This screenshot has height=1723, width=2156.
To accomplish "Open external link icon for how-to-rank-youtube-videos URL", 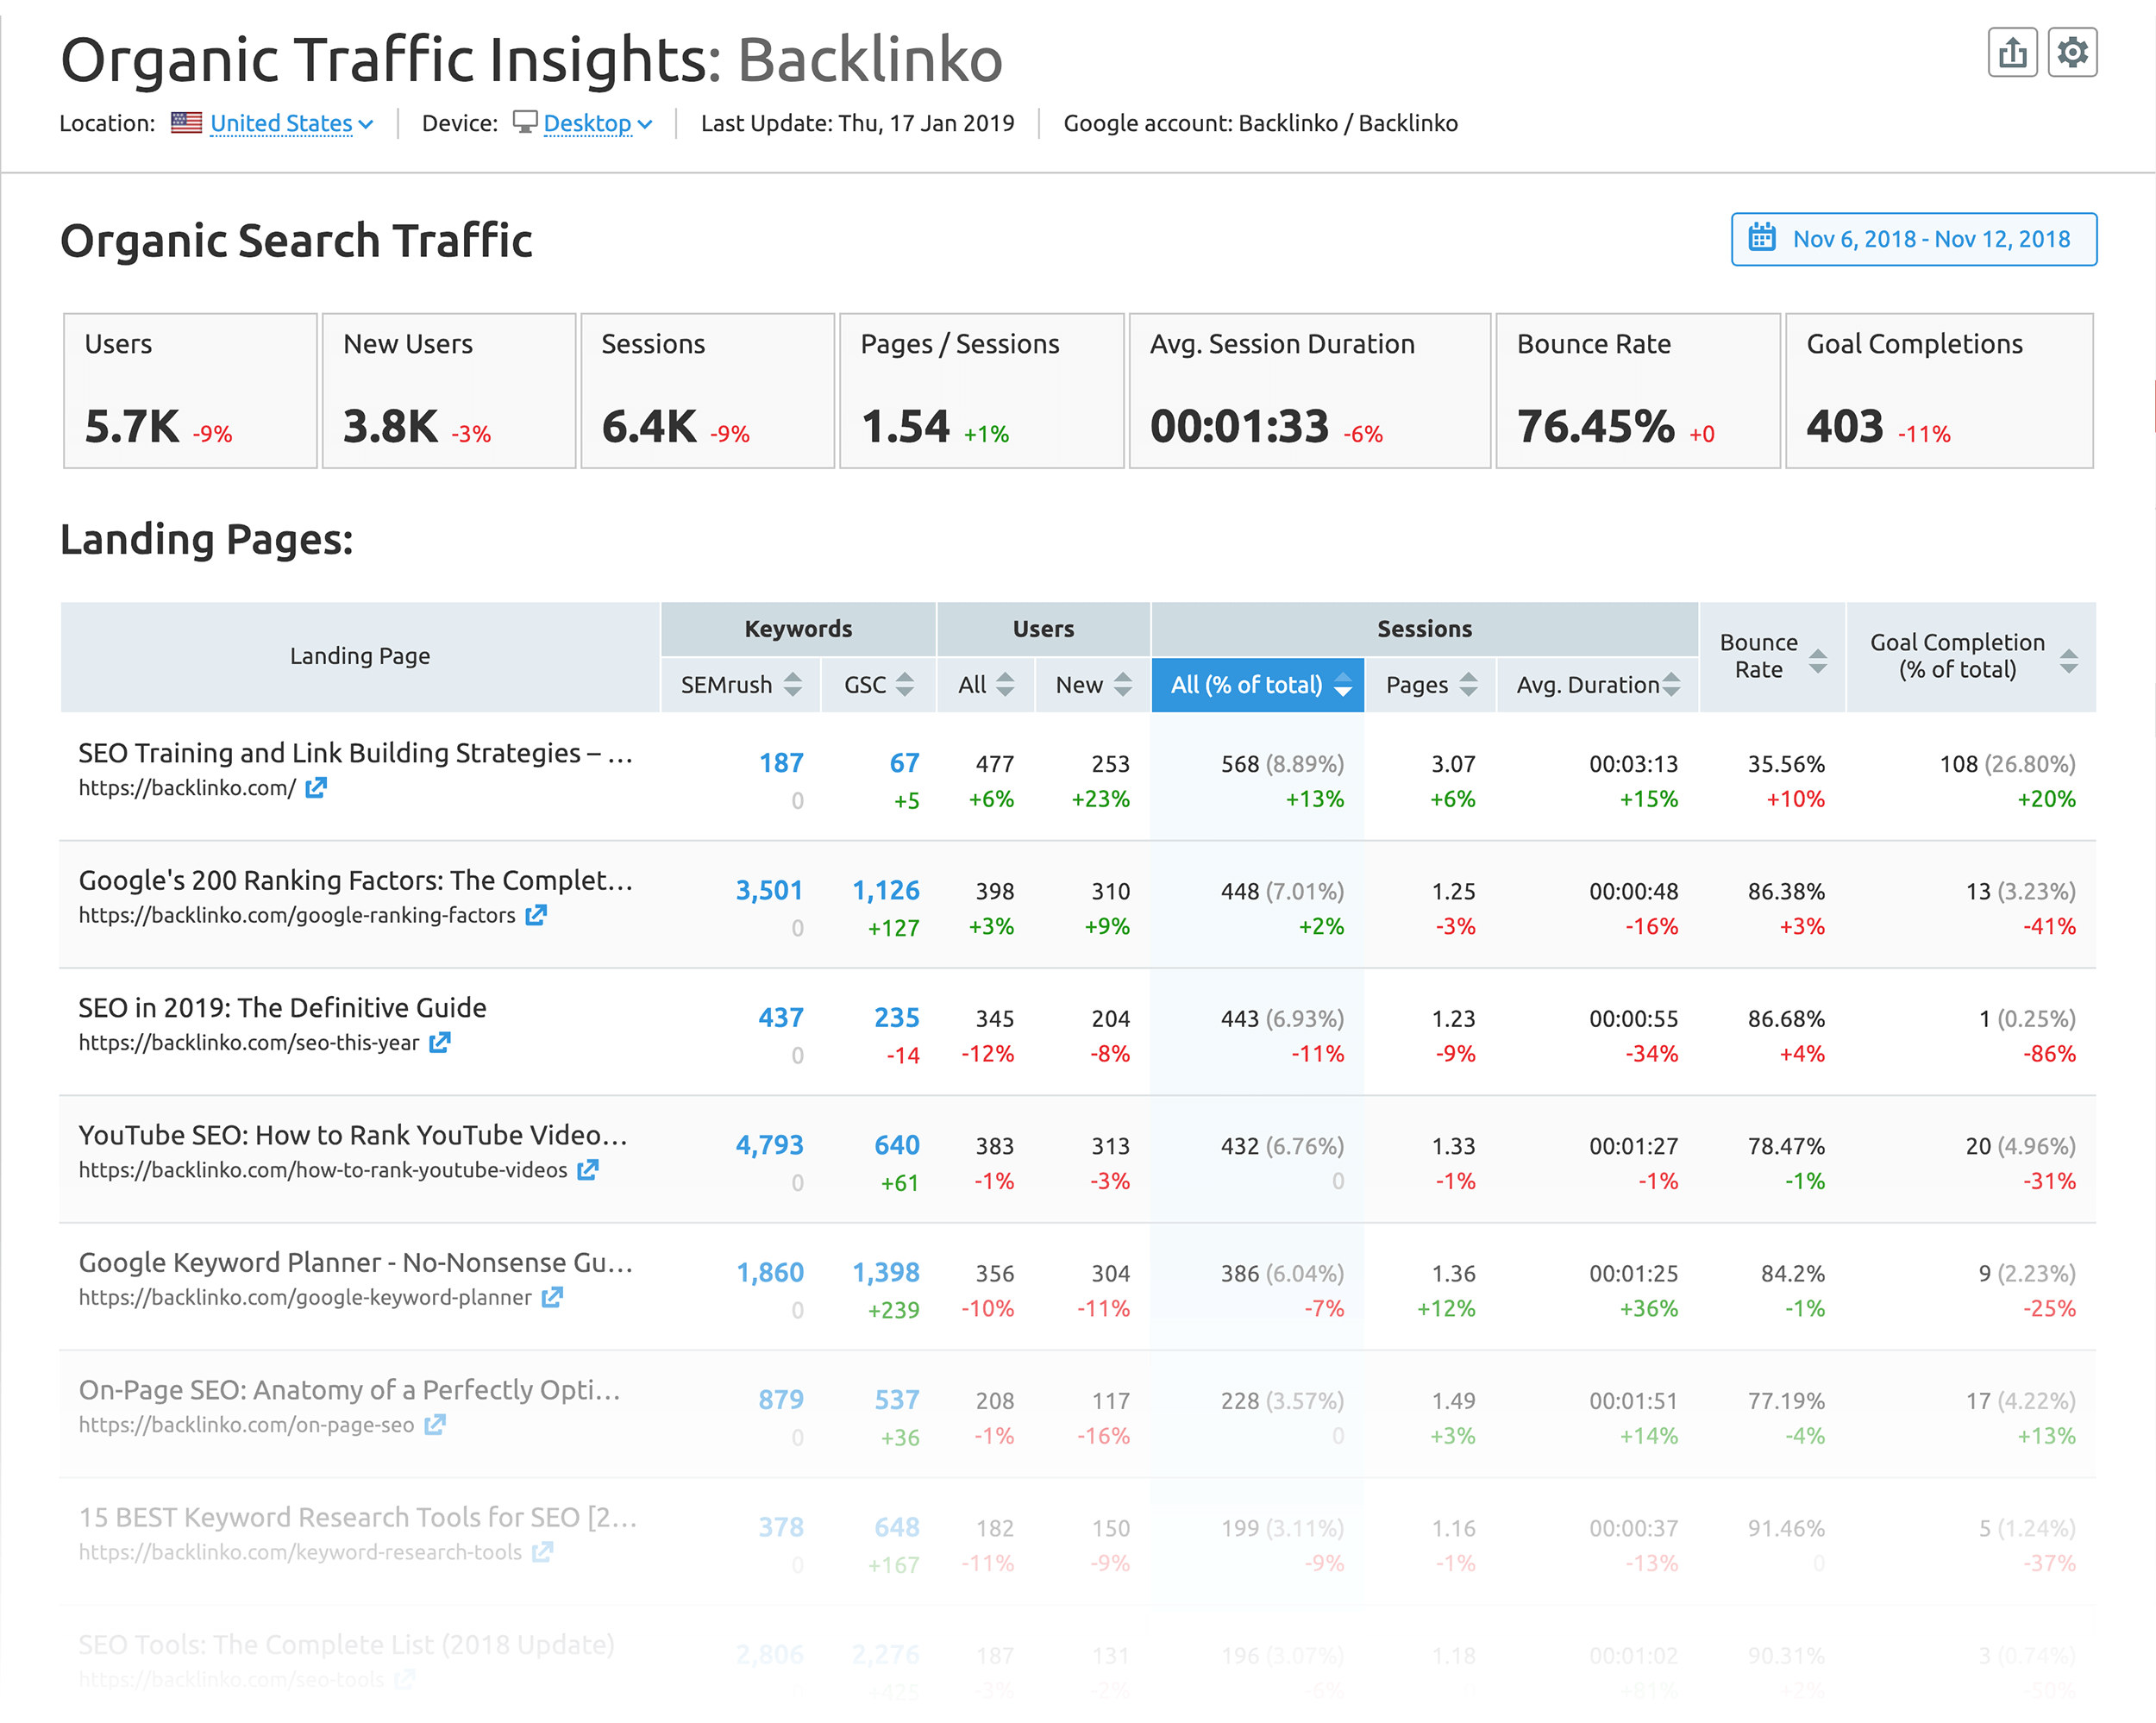I will point(588,1170).
